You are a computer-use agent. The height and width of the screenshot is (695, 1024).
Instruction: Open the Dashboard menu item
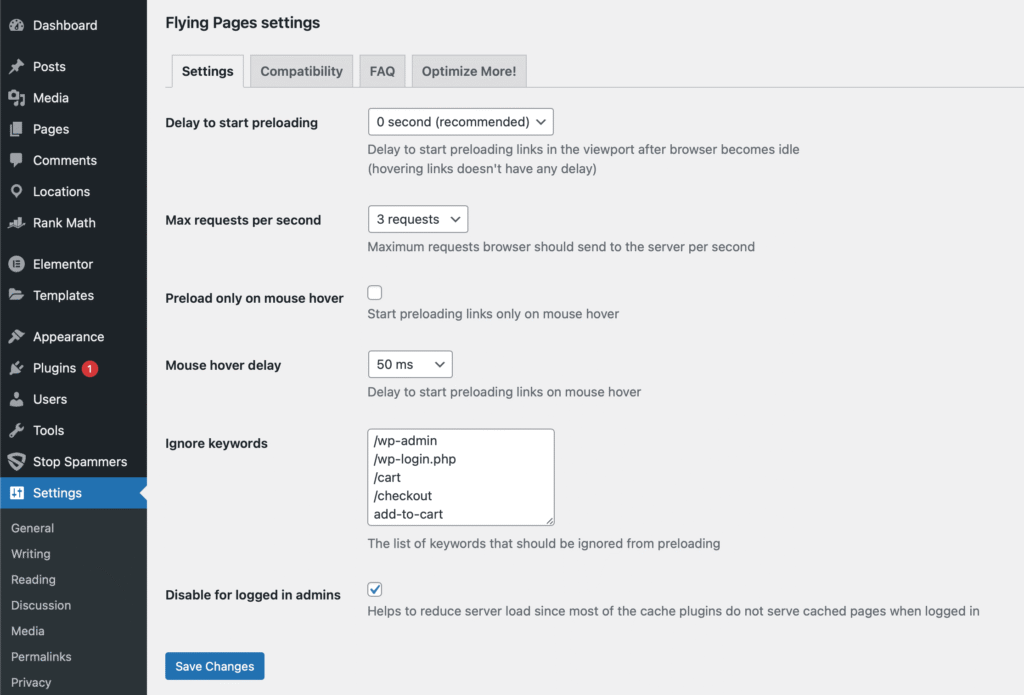73,25
